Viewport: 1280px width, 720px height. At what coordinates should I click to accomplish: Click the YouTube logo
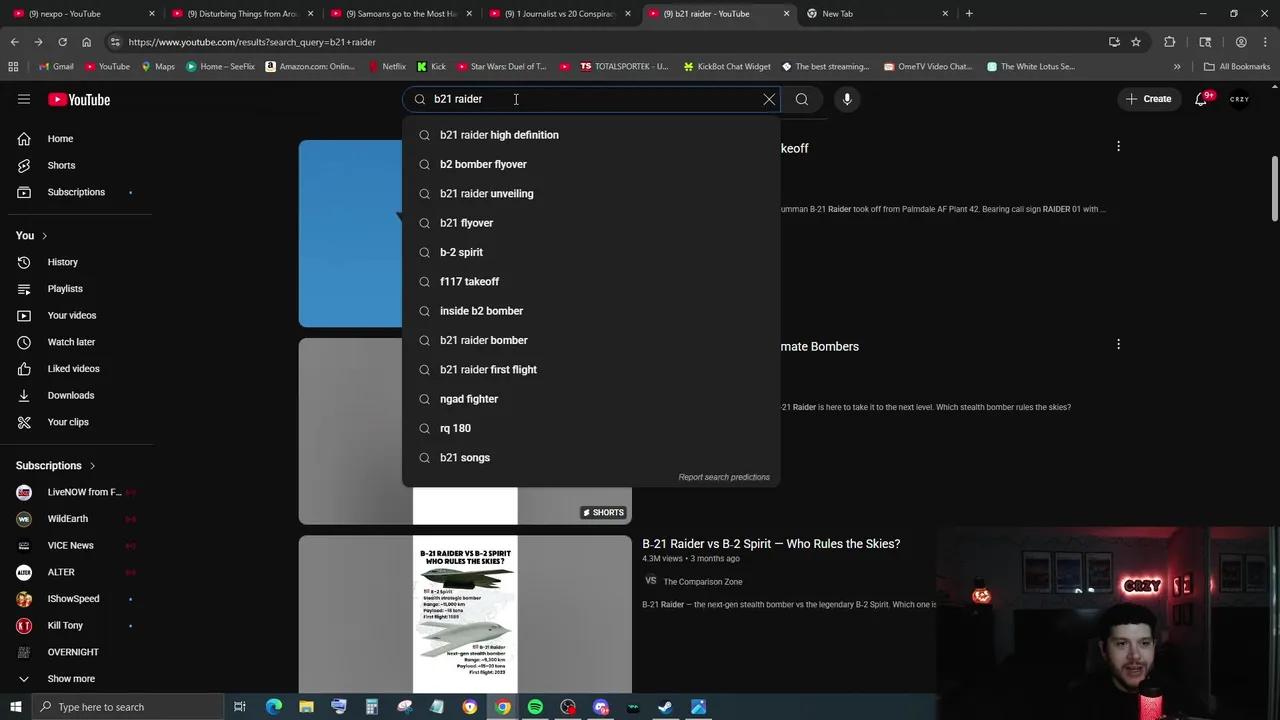click(79, 99)
